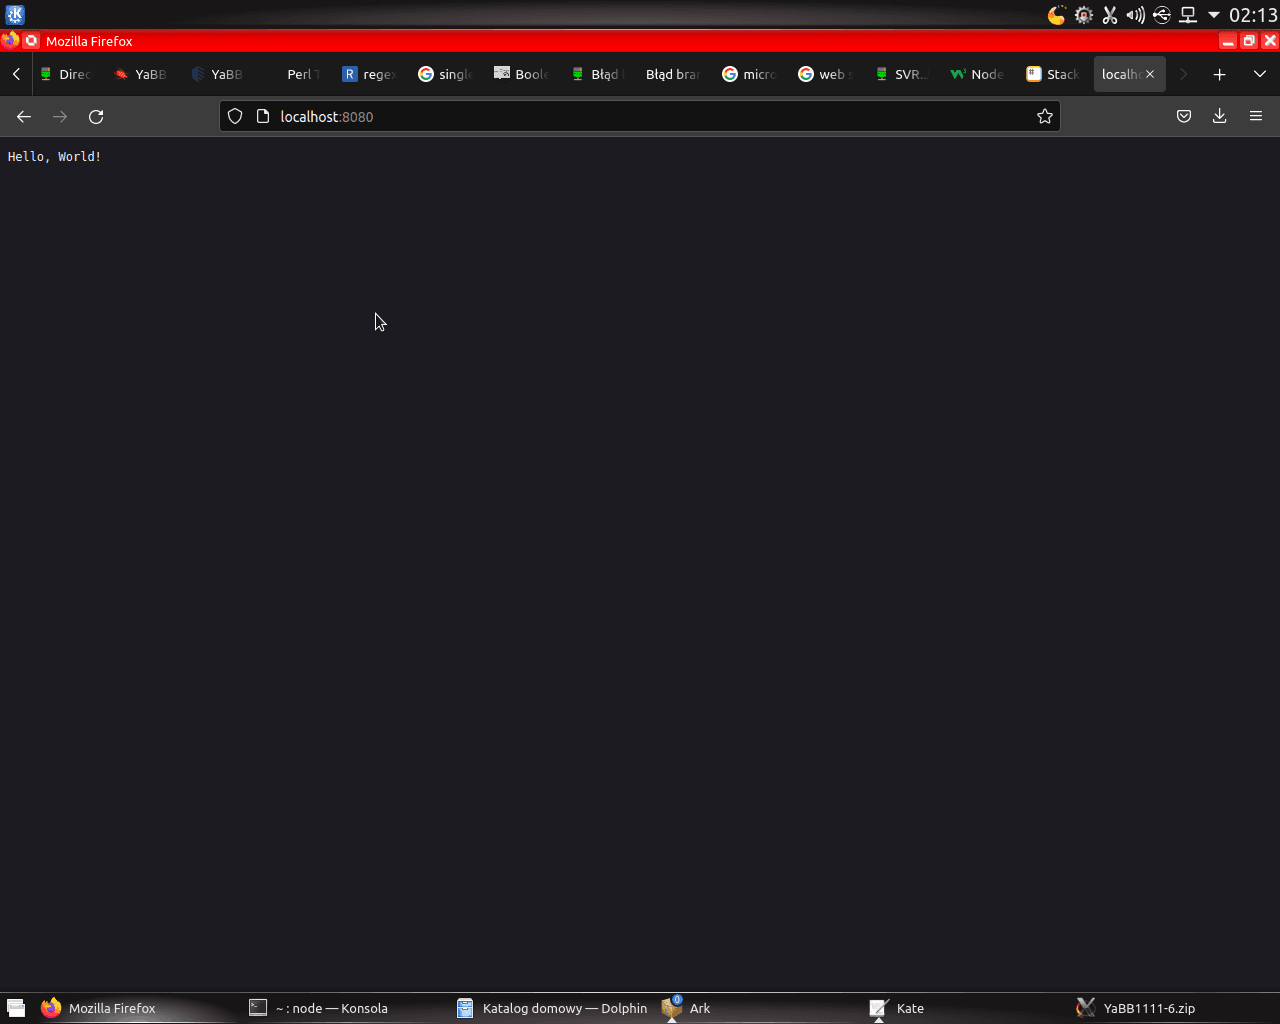Open the KDE application launcher

[15, 15]
